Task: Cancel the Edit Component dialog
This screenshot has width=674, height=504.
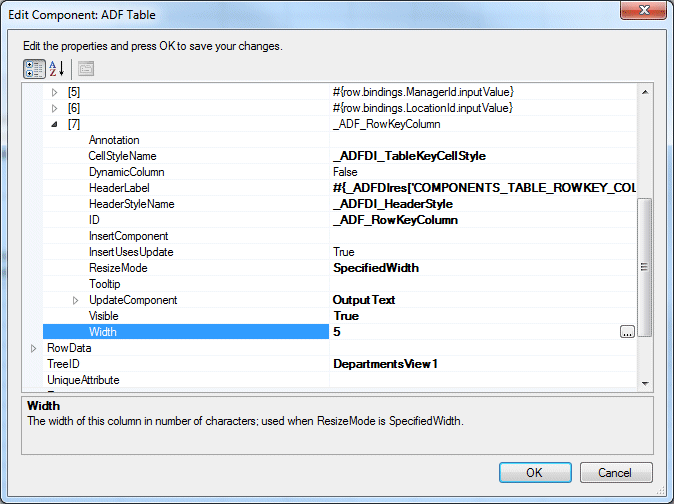Action: (616, 473)
